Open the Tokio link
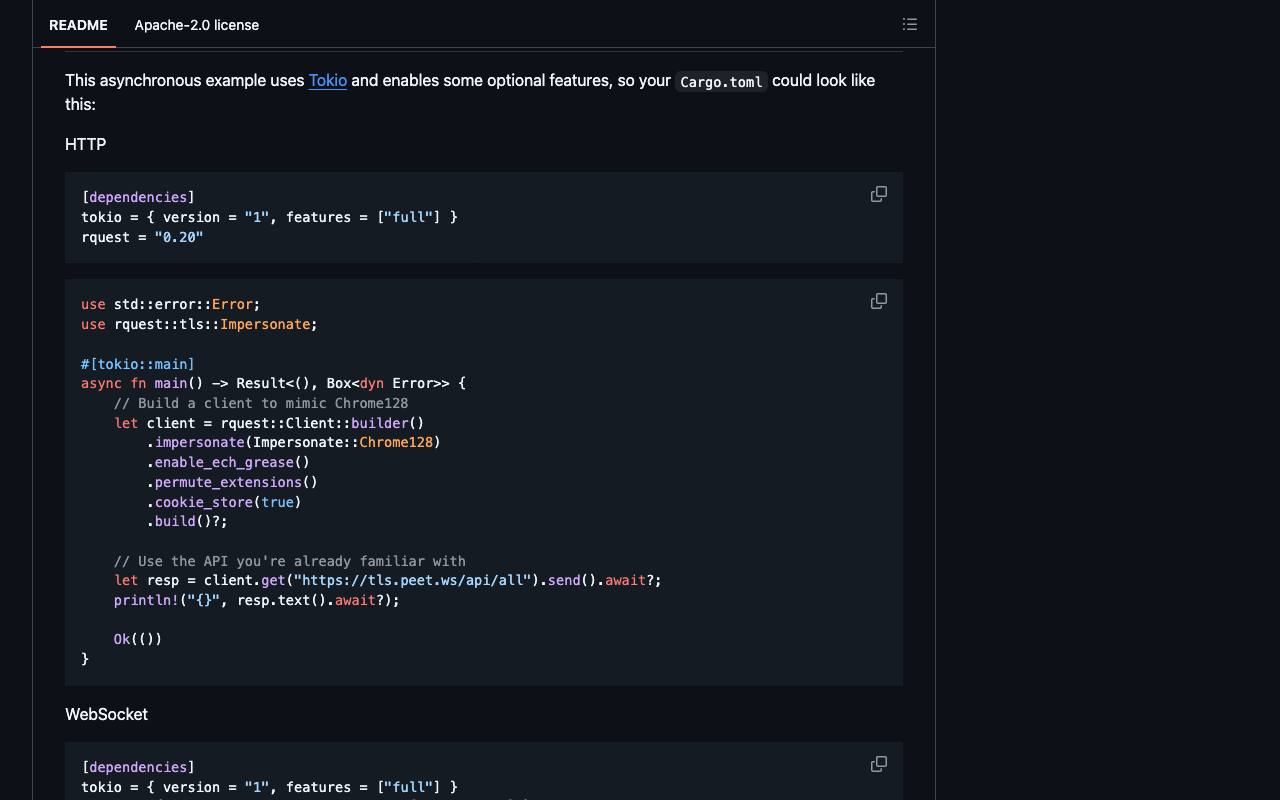This screenshot has width=1280, height=800. [328, 80]
